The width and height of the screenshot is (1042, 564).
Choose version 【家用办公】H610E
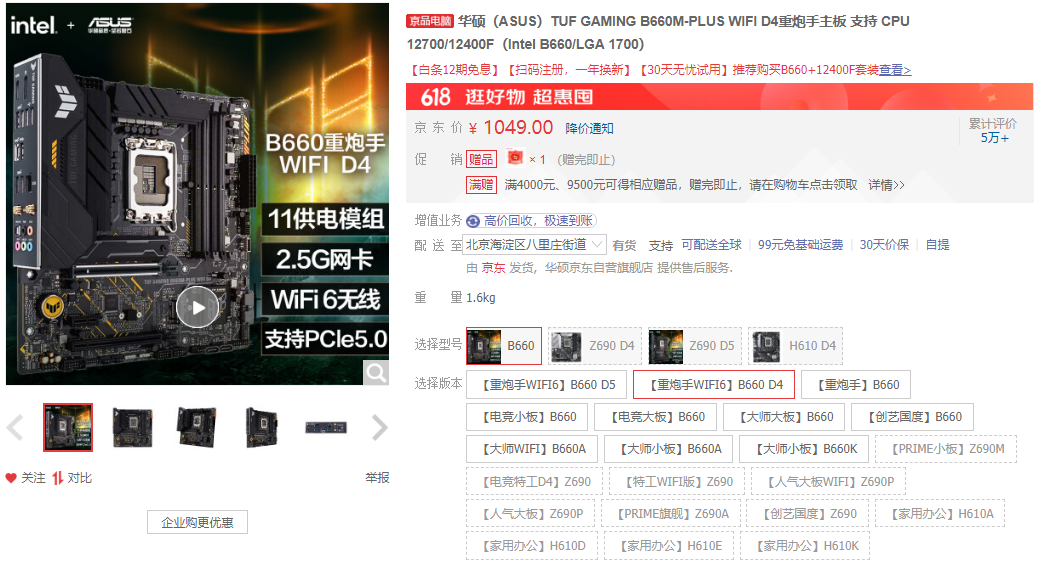point(669,546)
